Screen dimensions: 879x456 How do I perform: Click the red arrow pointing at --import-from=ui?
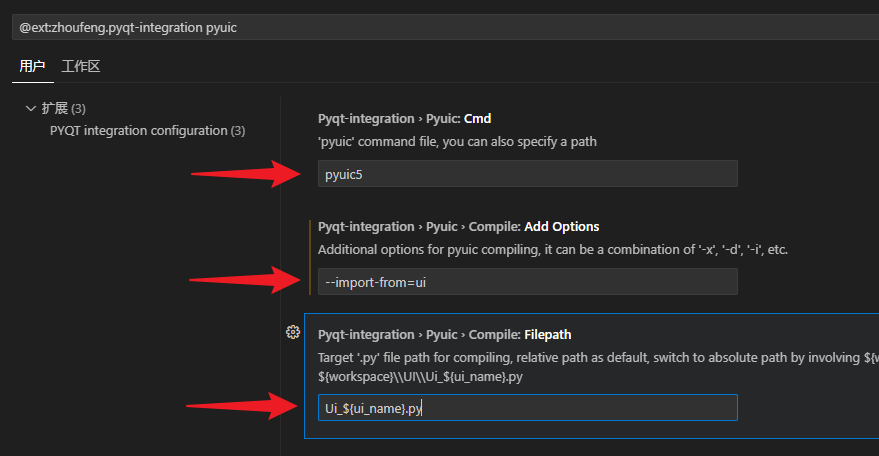click(246, 281)
